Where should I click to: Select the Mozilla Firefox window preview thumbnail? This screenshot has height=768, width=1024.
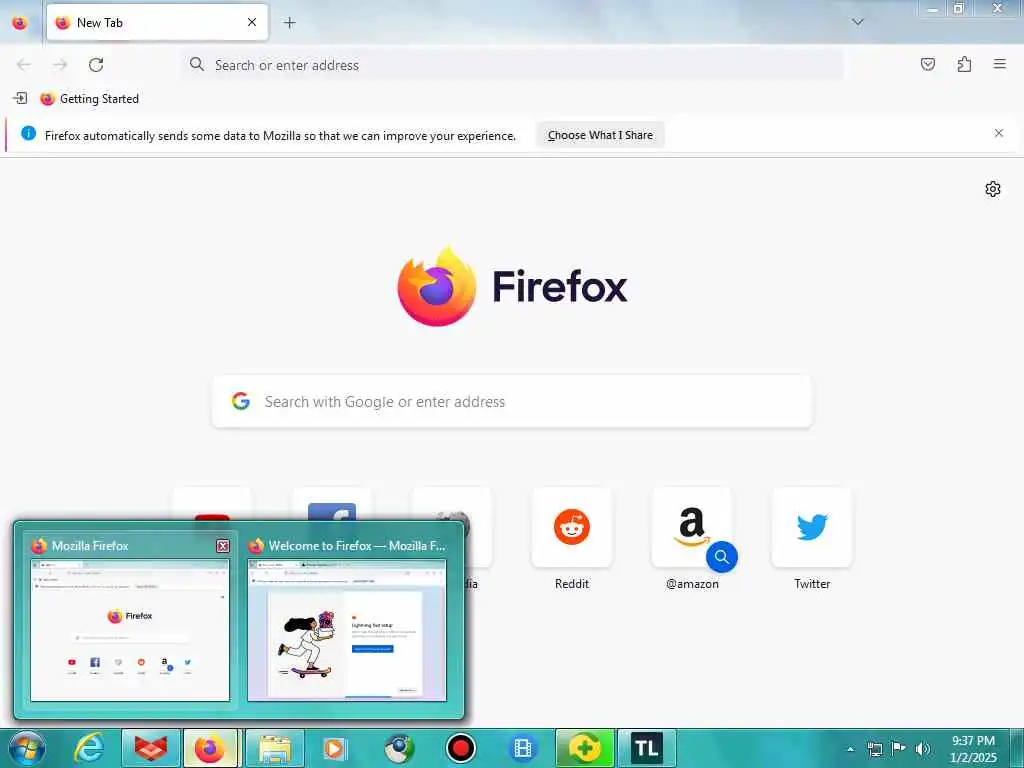coord(130,630)
